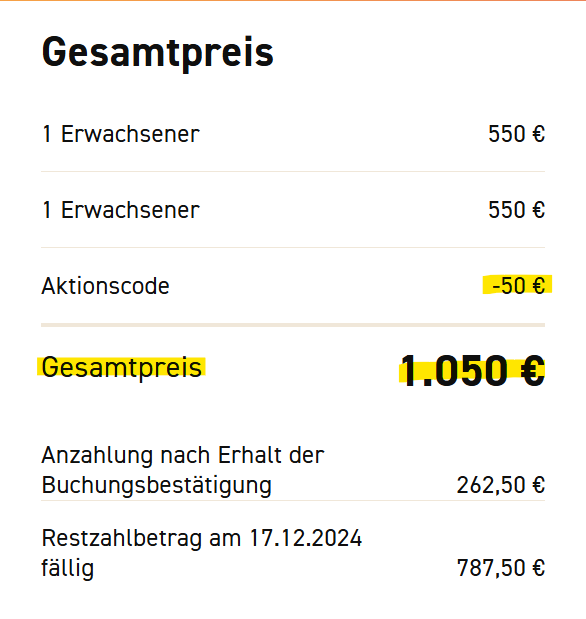The height and width of the screenshot is (619, 586).
Task: Select the first 1 Erwachsener label
Action: point(120,134)
